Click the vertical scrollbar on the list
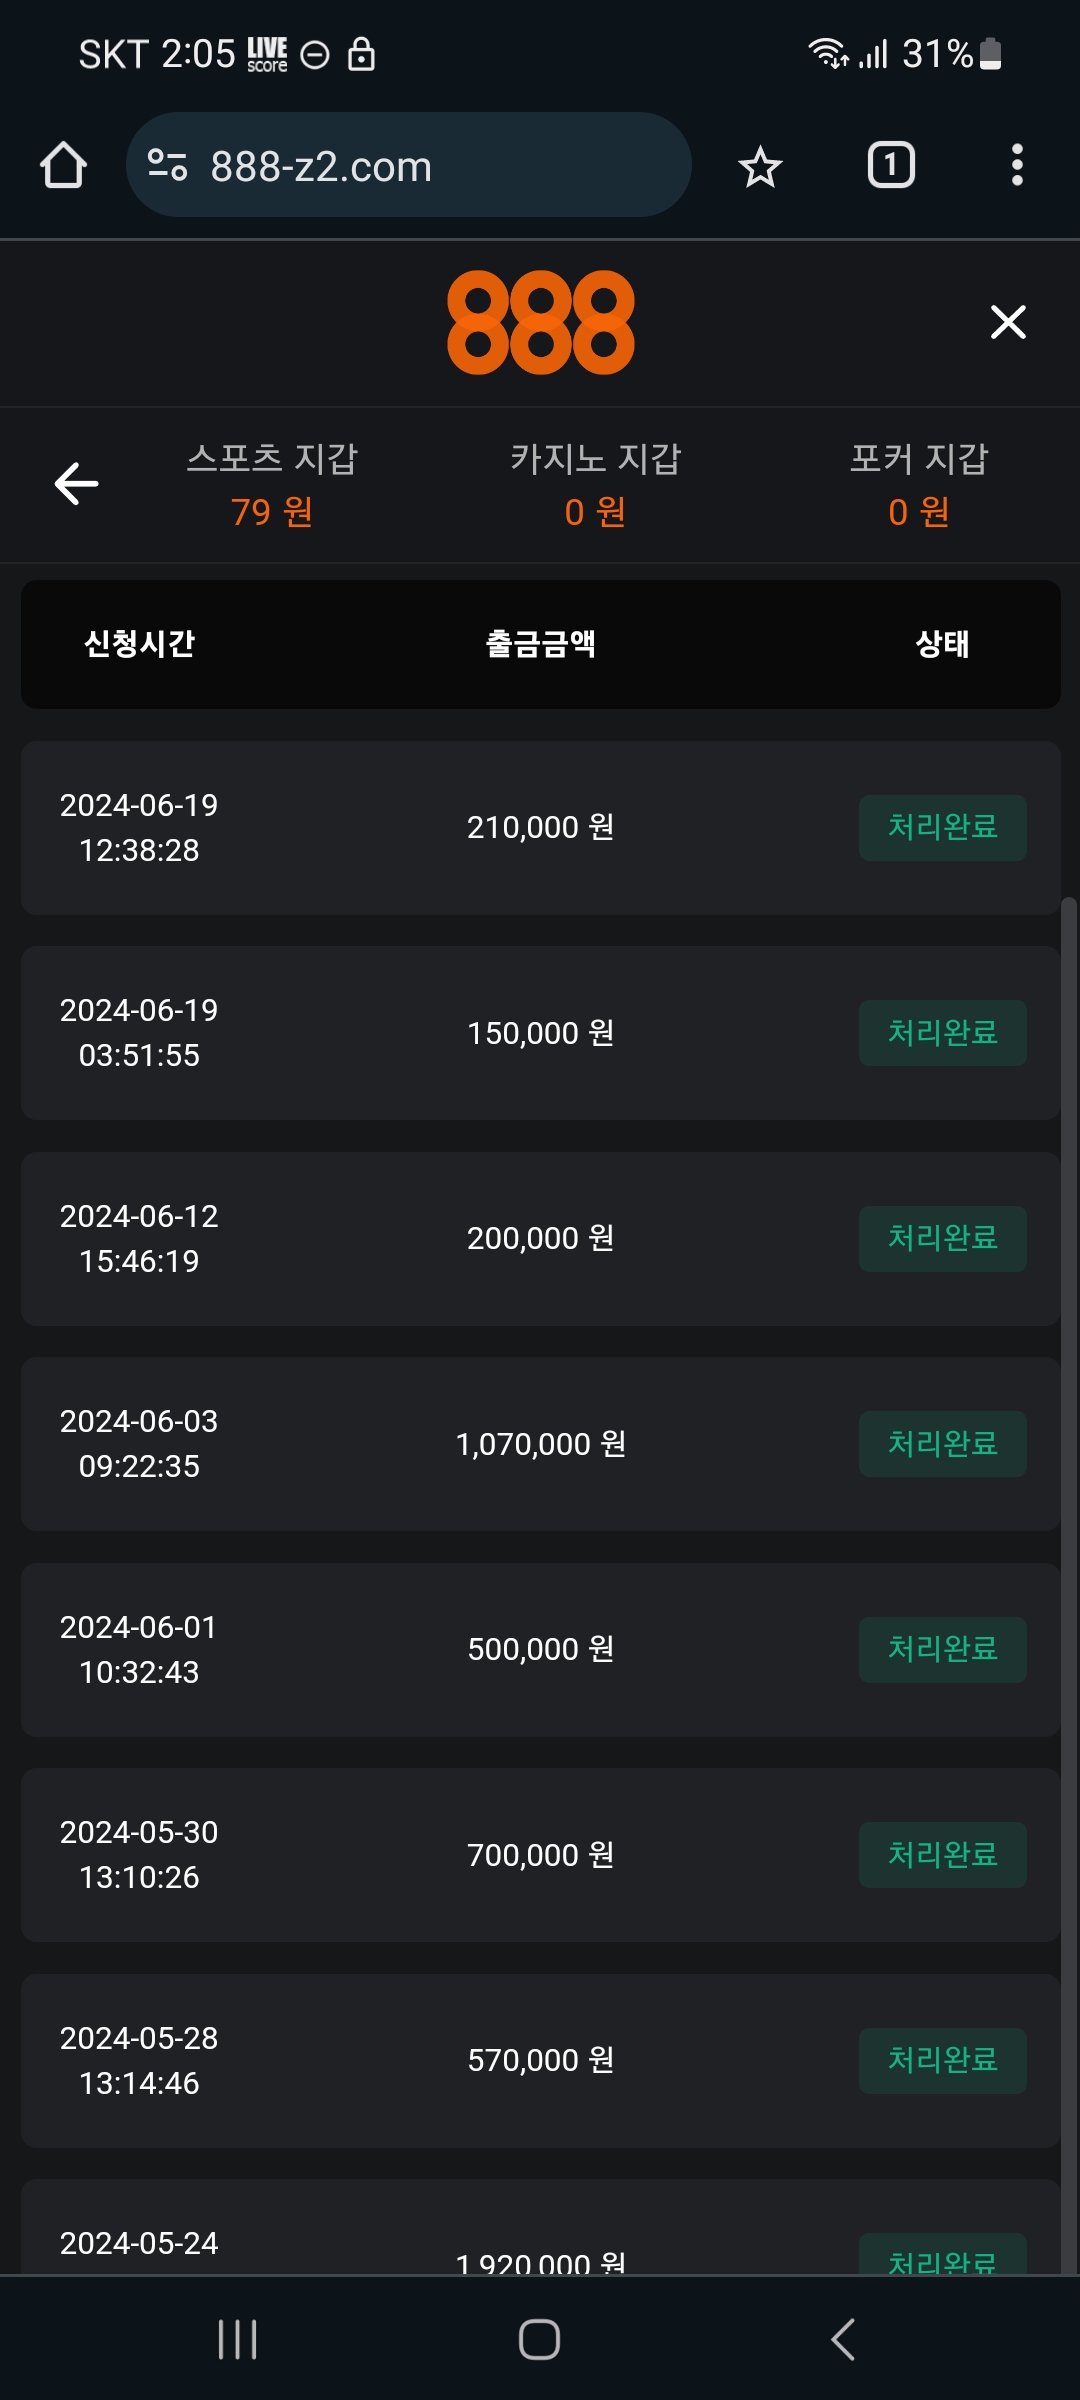The image size is (1080, 2400). tap(1068, 1500)
